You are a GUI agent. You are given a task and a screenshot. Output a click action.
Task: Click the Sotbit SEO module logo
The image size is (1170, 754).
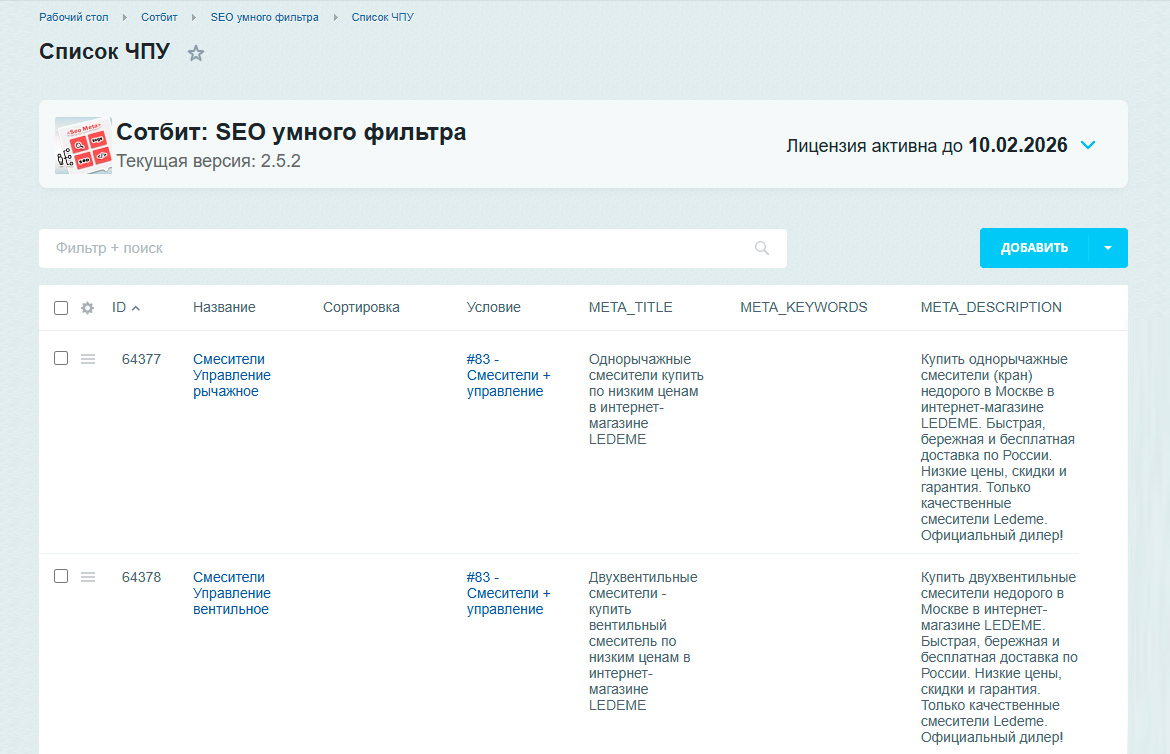[83, 145]
